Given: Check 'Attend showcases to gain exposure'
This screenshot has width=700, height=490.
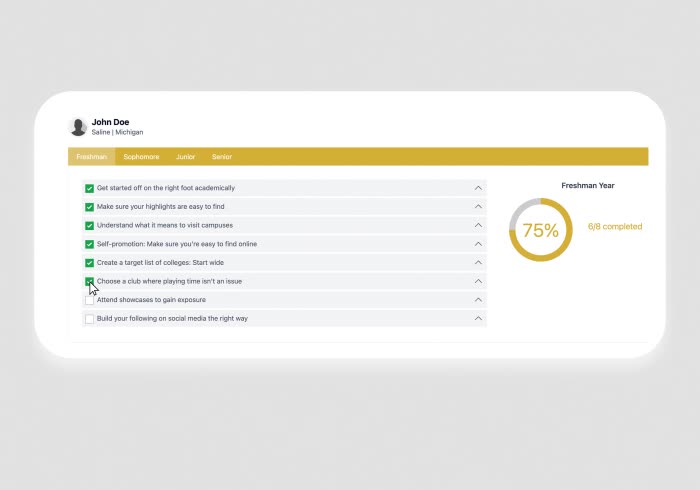Looking at the screenshot, I should coord(89,300).
